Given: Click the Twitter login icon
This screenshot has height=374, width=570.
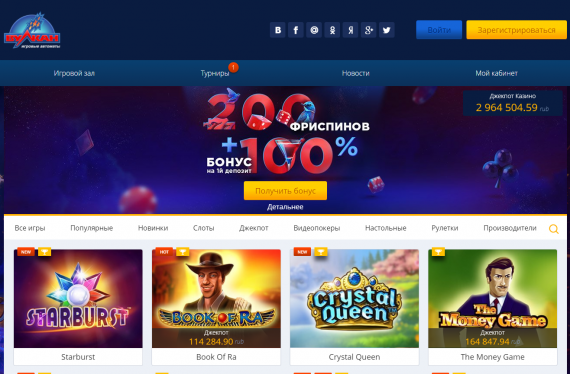Looking at the screenshot, I should click(387, 30).
